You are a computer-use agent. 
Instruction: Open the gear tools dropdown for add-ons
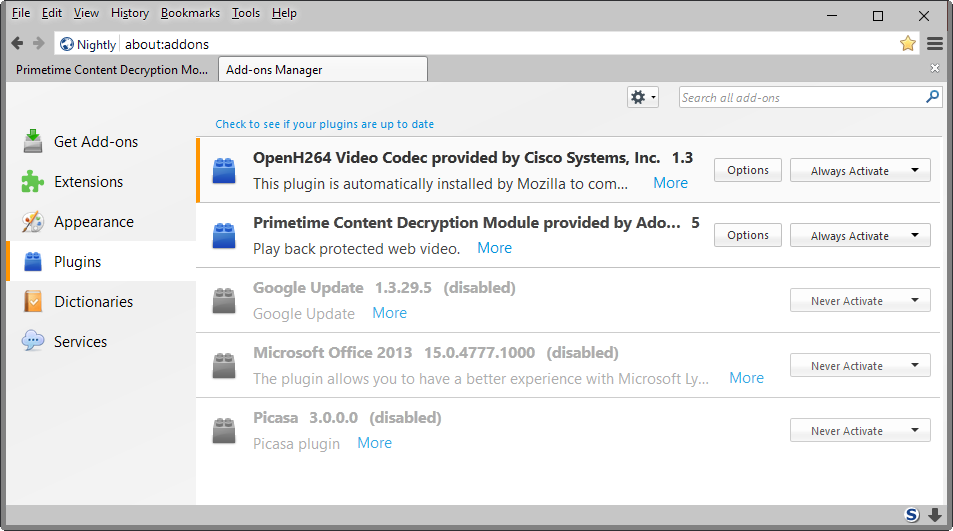pos(642,97)
